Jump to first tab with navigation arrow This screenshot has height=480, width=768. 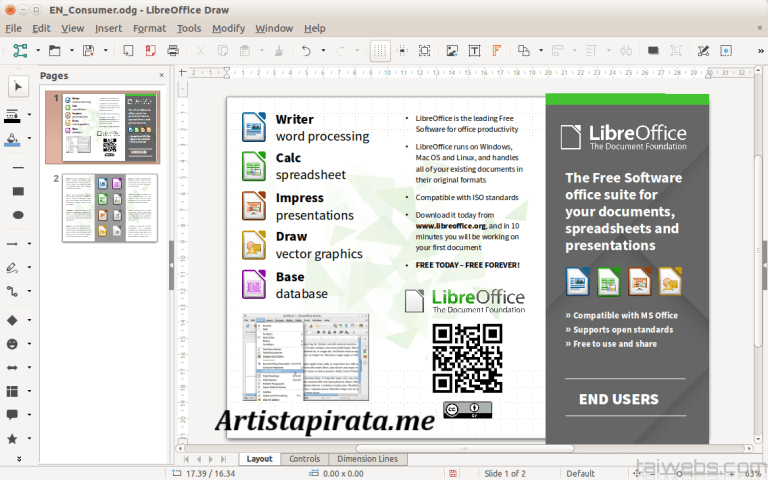point(187,459)
